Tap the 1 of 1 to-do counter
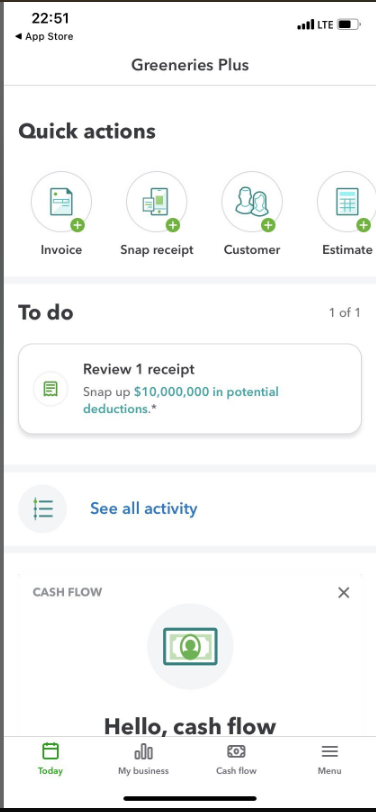Screen dimensions: 376x812 (344, 313)
